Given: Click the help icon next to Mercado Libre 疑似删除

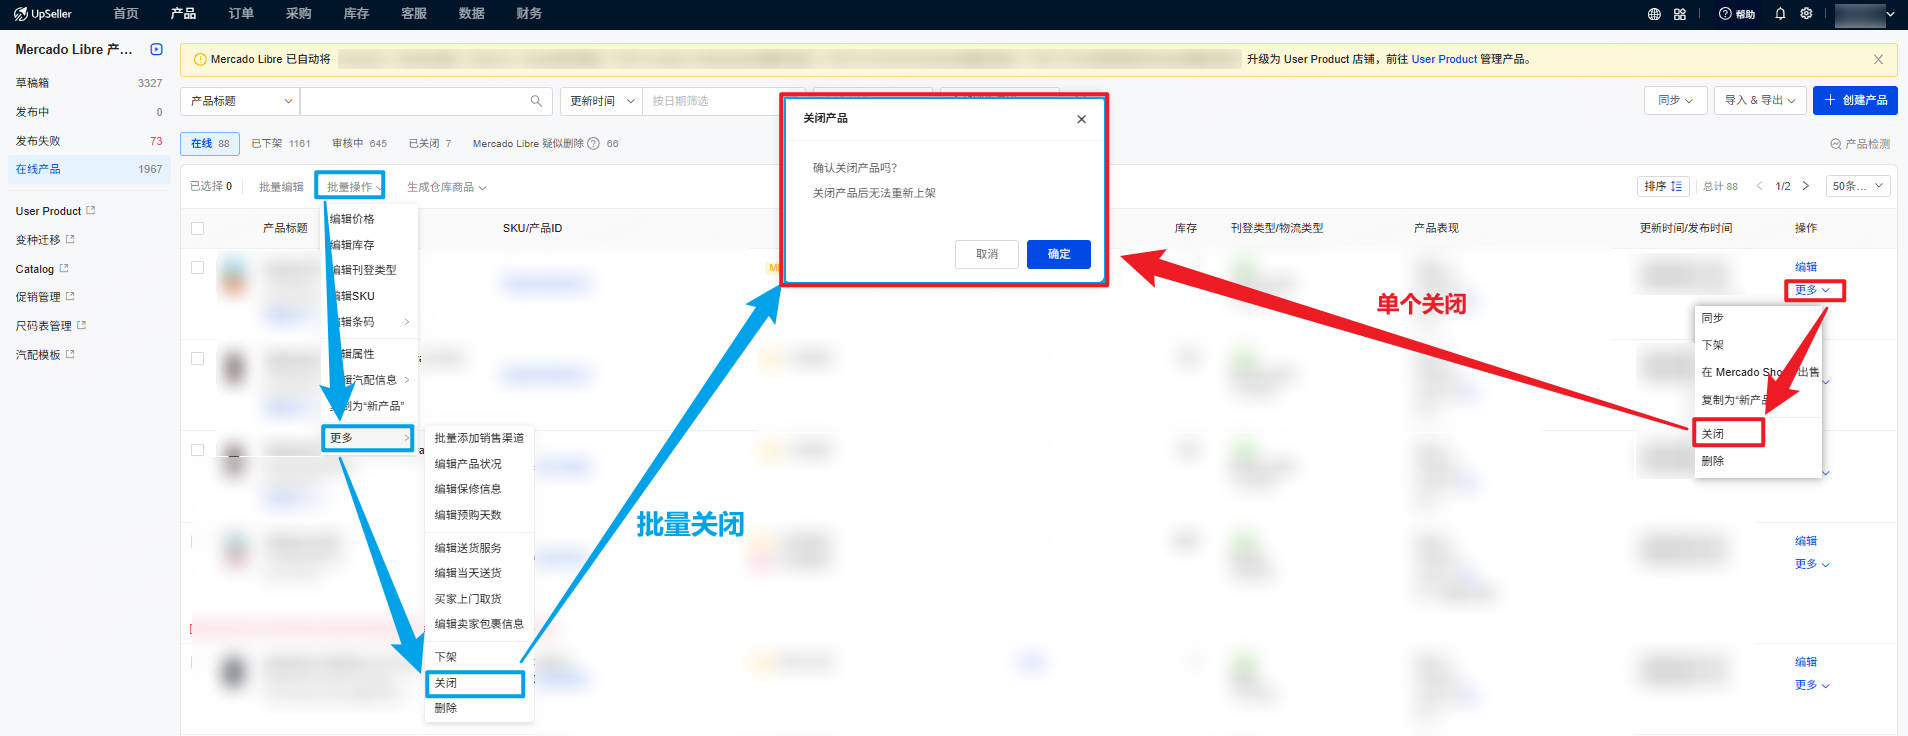Looking at the screenshot, I should point(593,143).
